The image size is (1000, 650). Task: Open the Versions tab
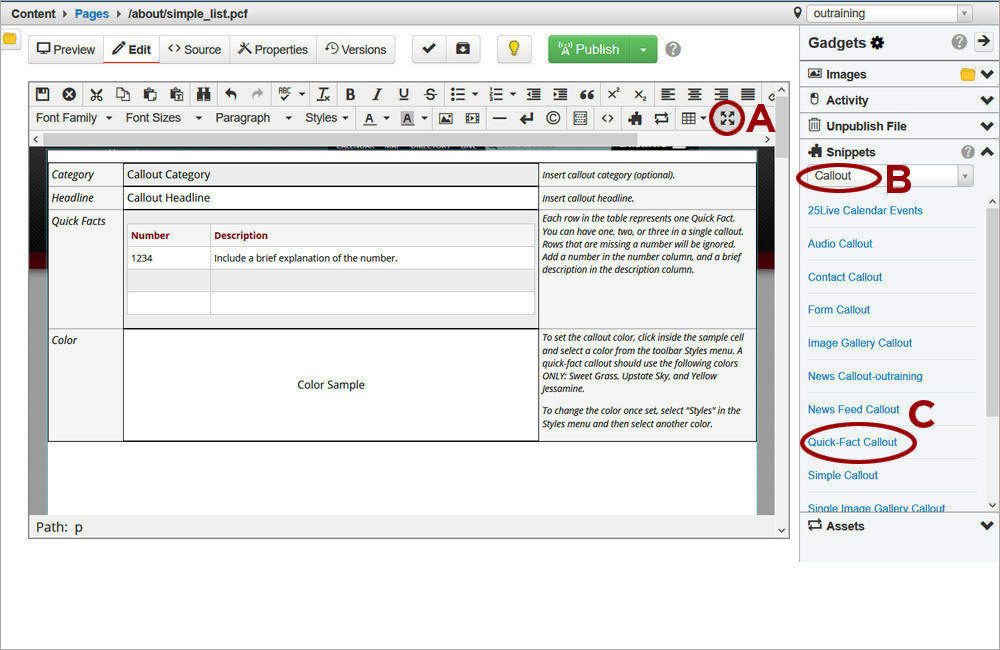[x=356, y=49]
